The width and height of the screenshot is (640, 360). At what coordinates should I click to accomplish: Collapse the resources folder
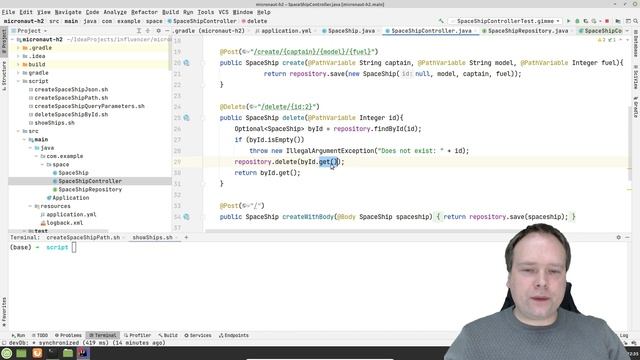click(x=30, y=206)
